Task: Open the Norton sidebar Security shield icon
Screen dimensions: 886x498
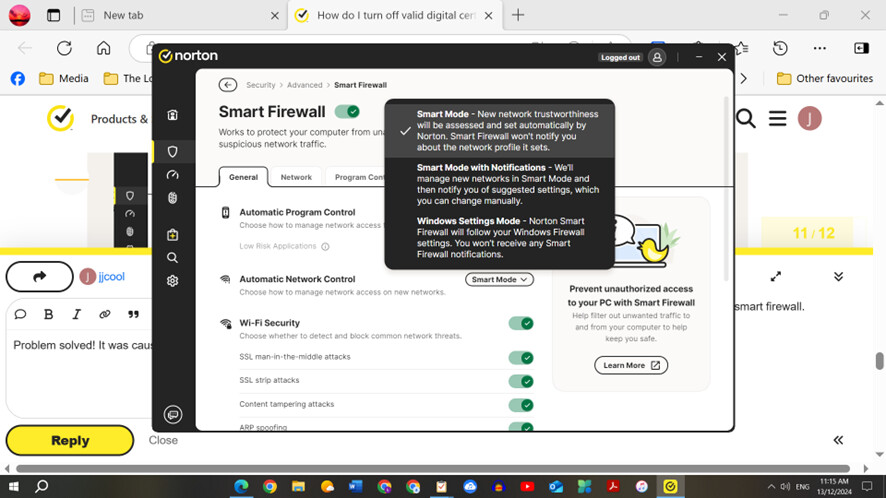Action: 173,151
